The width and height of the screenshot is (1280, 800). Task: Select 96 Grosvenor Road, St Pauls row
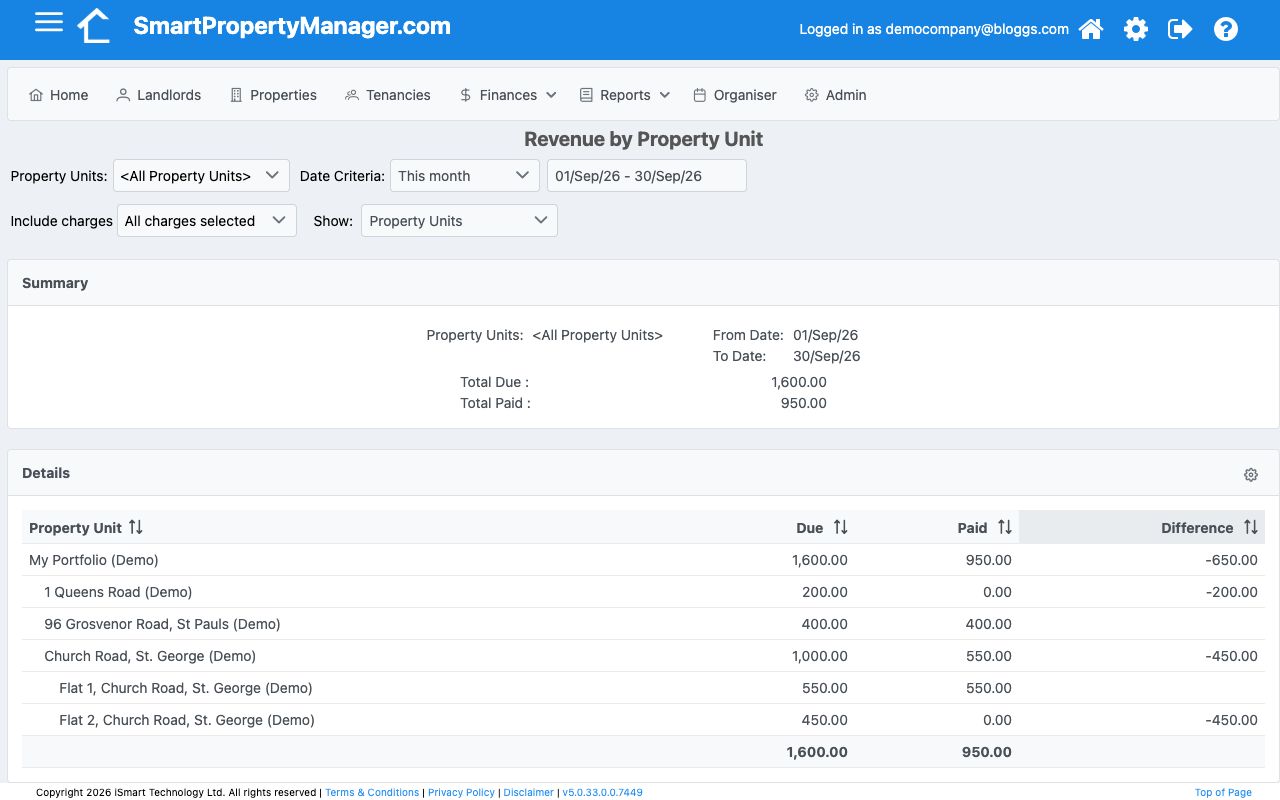643,624
